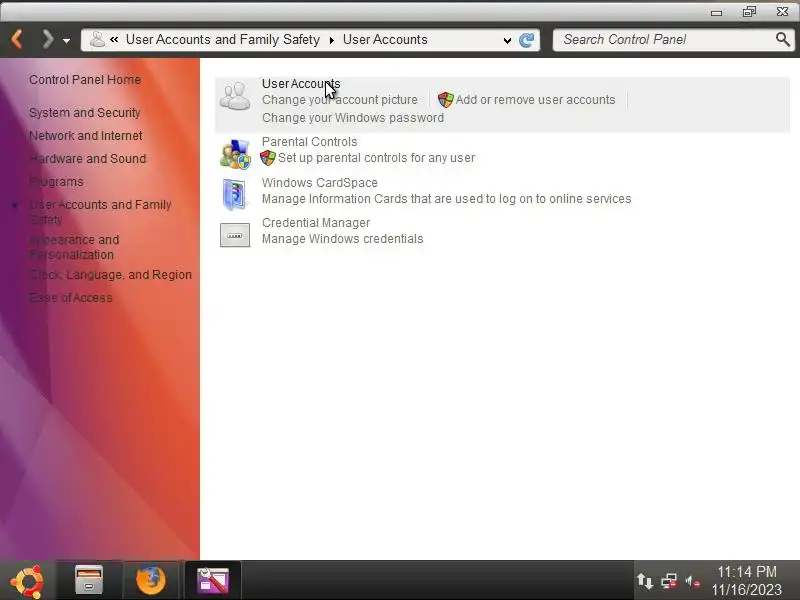Open Network and Internet category
The image size is (800, 600).
point(86,136)
